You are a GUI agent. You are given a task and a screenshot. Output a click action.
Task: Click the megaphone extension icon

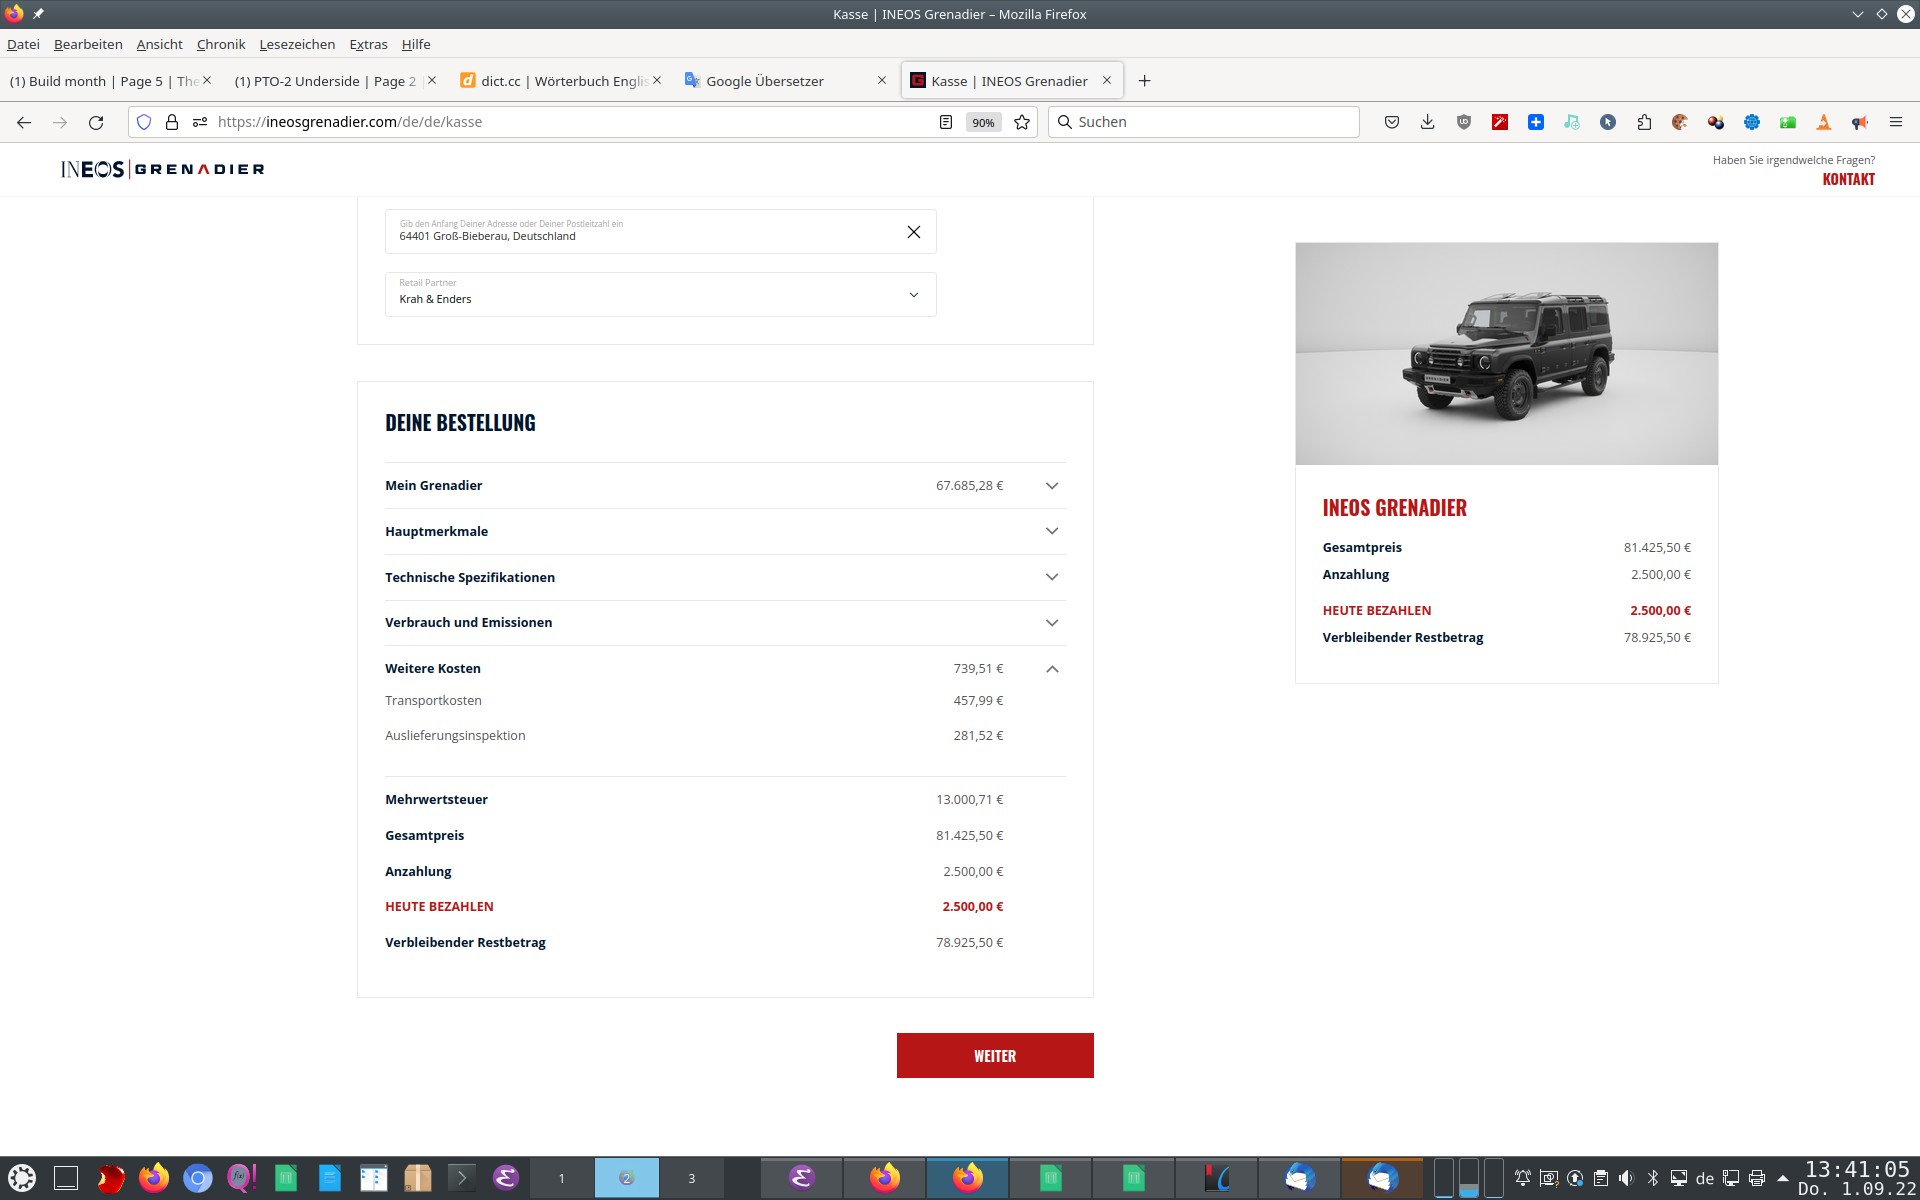[x=1860, y=122]
